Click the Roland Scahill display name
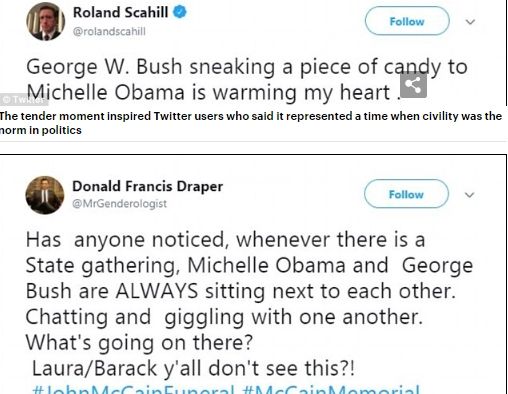Image resolution: width=508 pixels, height=394 pixels. [120, 13]
